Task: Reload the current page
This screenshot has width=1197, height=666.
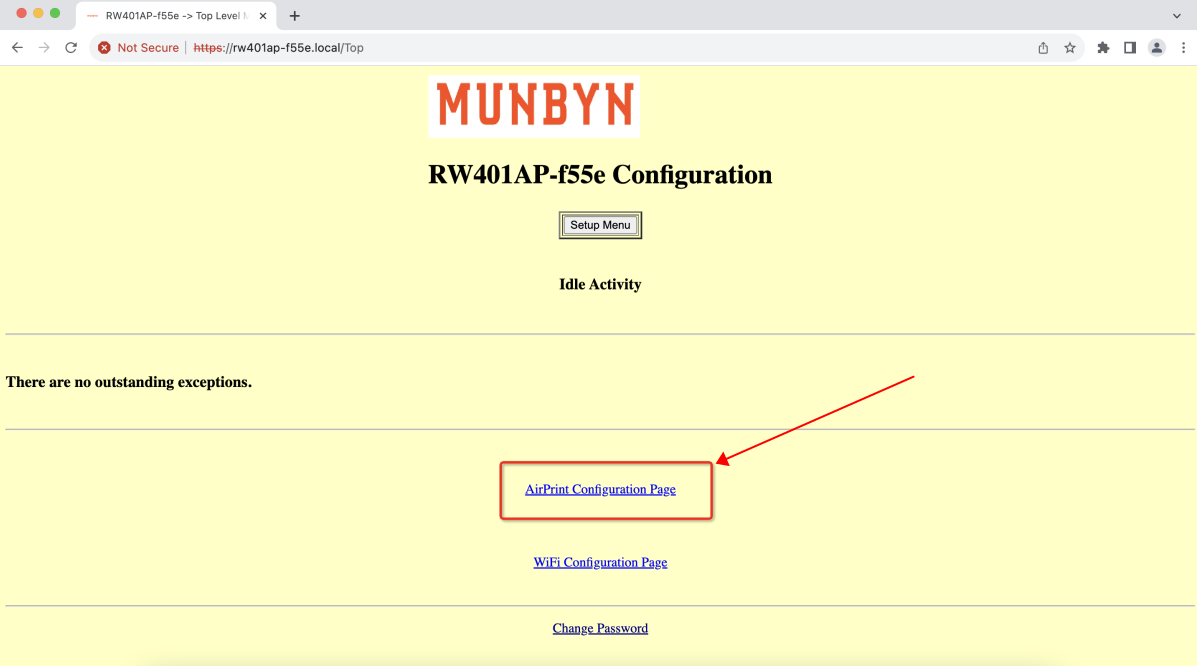Action: click(71, 47)
